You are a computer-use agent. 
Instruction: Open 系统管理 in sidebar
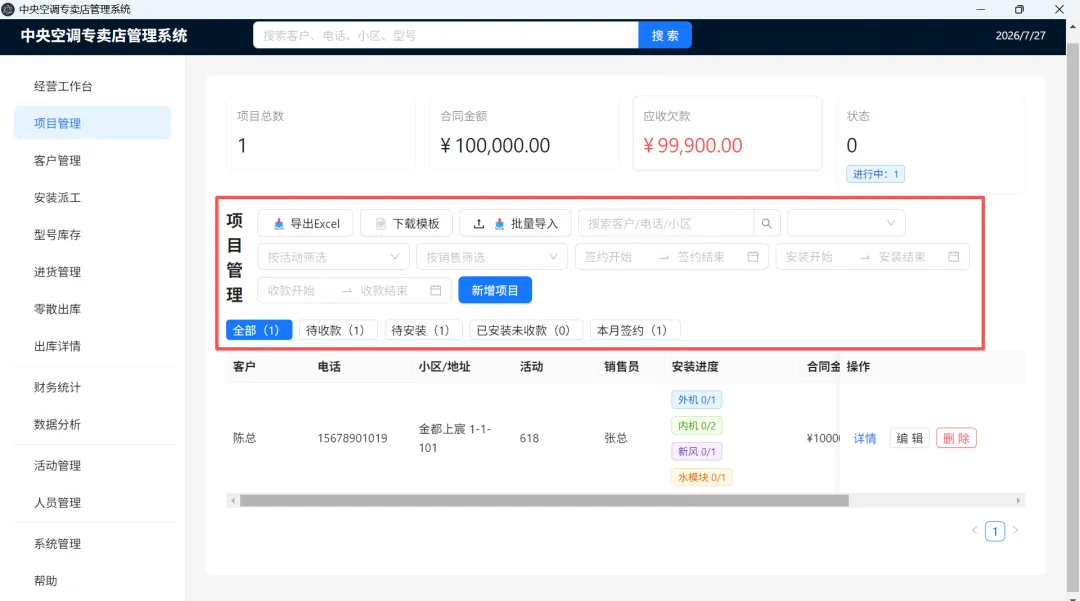click(x=92, y=545)
